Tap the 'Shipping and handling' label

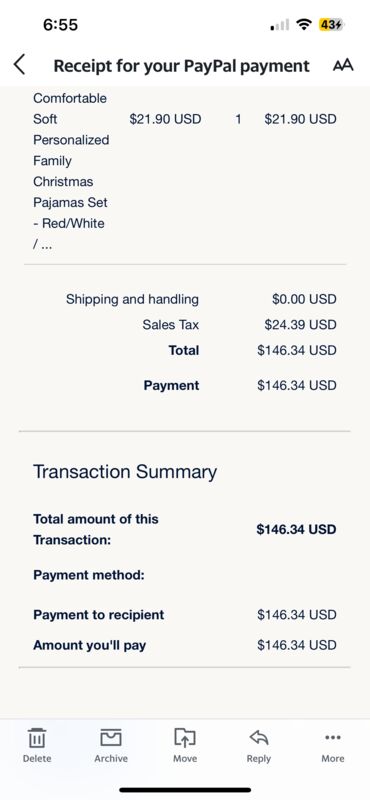point(132,299)
